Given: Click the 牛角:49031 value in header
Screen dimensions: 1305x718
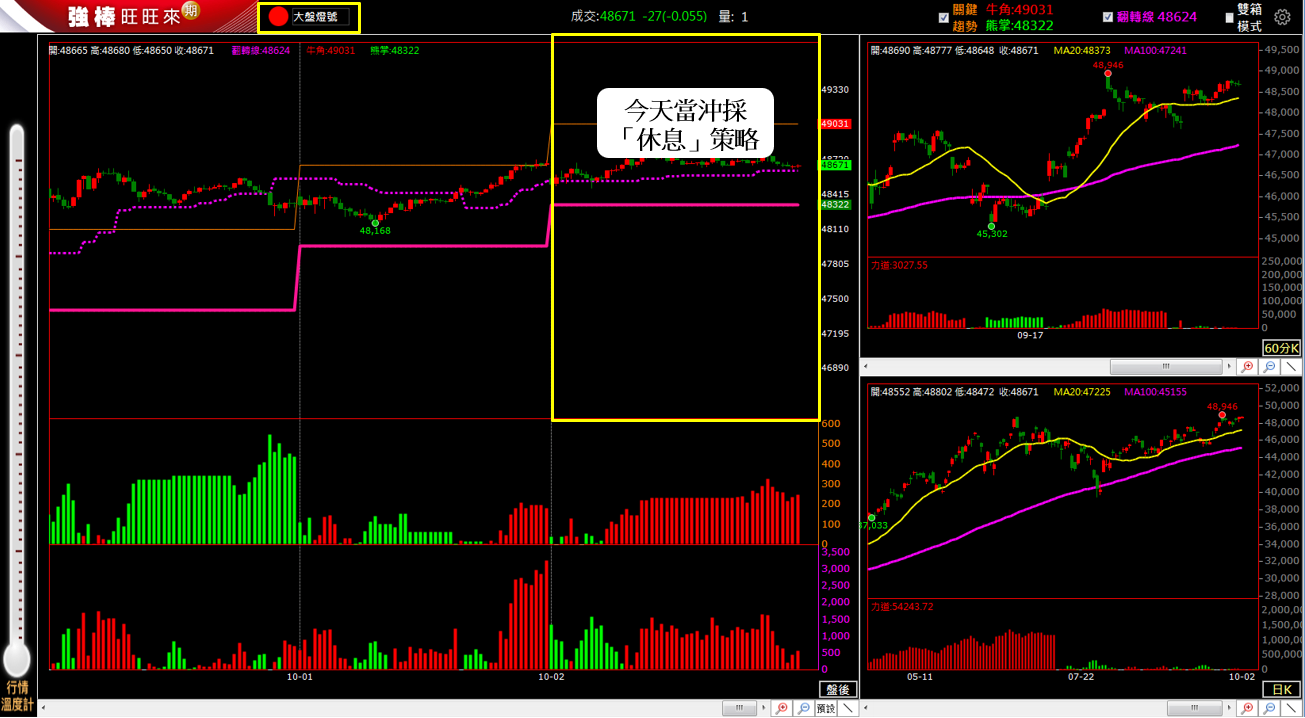Looking at the screenshot, I should (1019, 9).
